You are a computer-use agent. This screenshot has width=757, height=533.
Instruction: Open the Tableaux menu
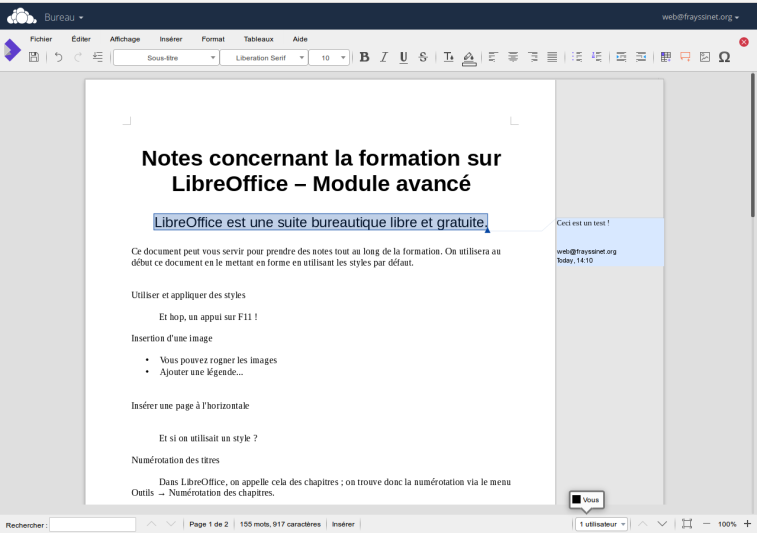point(258,39)
